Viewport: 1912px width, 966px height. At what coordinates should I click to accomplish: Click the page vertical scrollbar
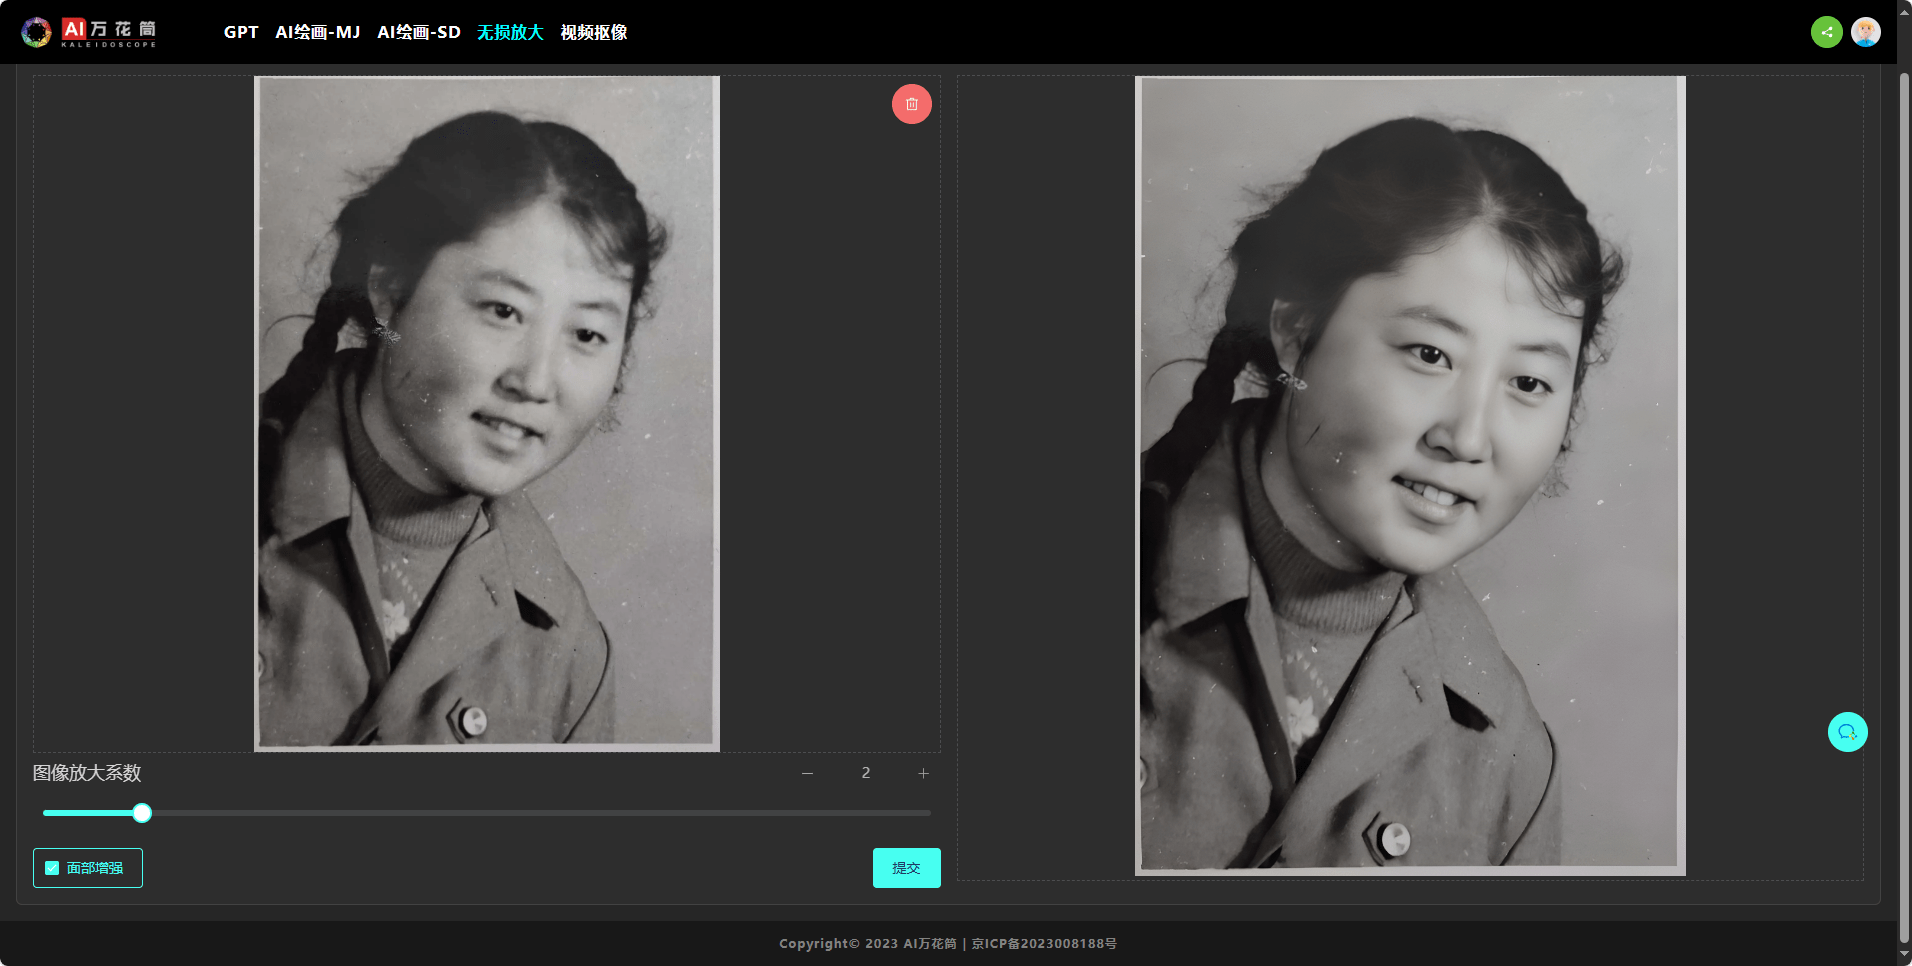(x=1904, y=500)
